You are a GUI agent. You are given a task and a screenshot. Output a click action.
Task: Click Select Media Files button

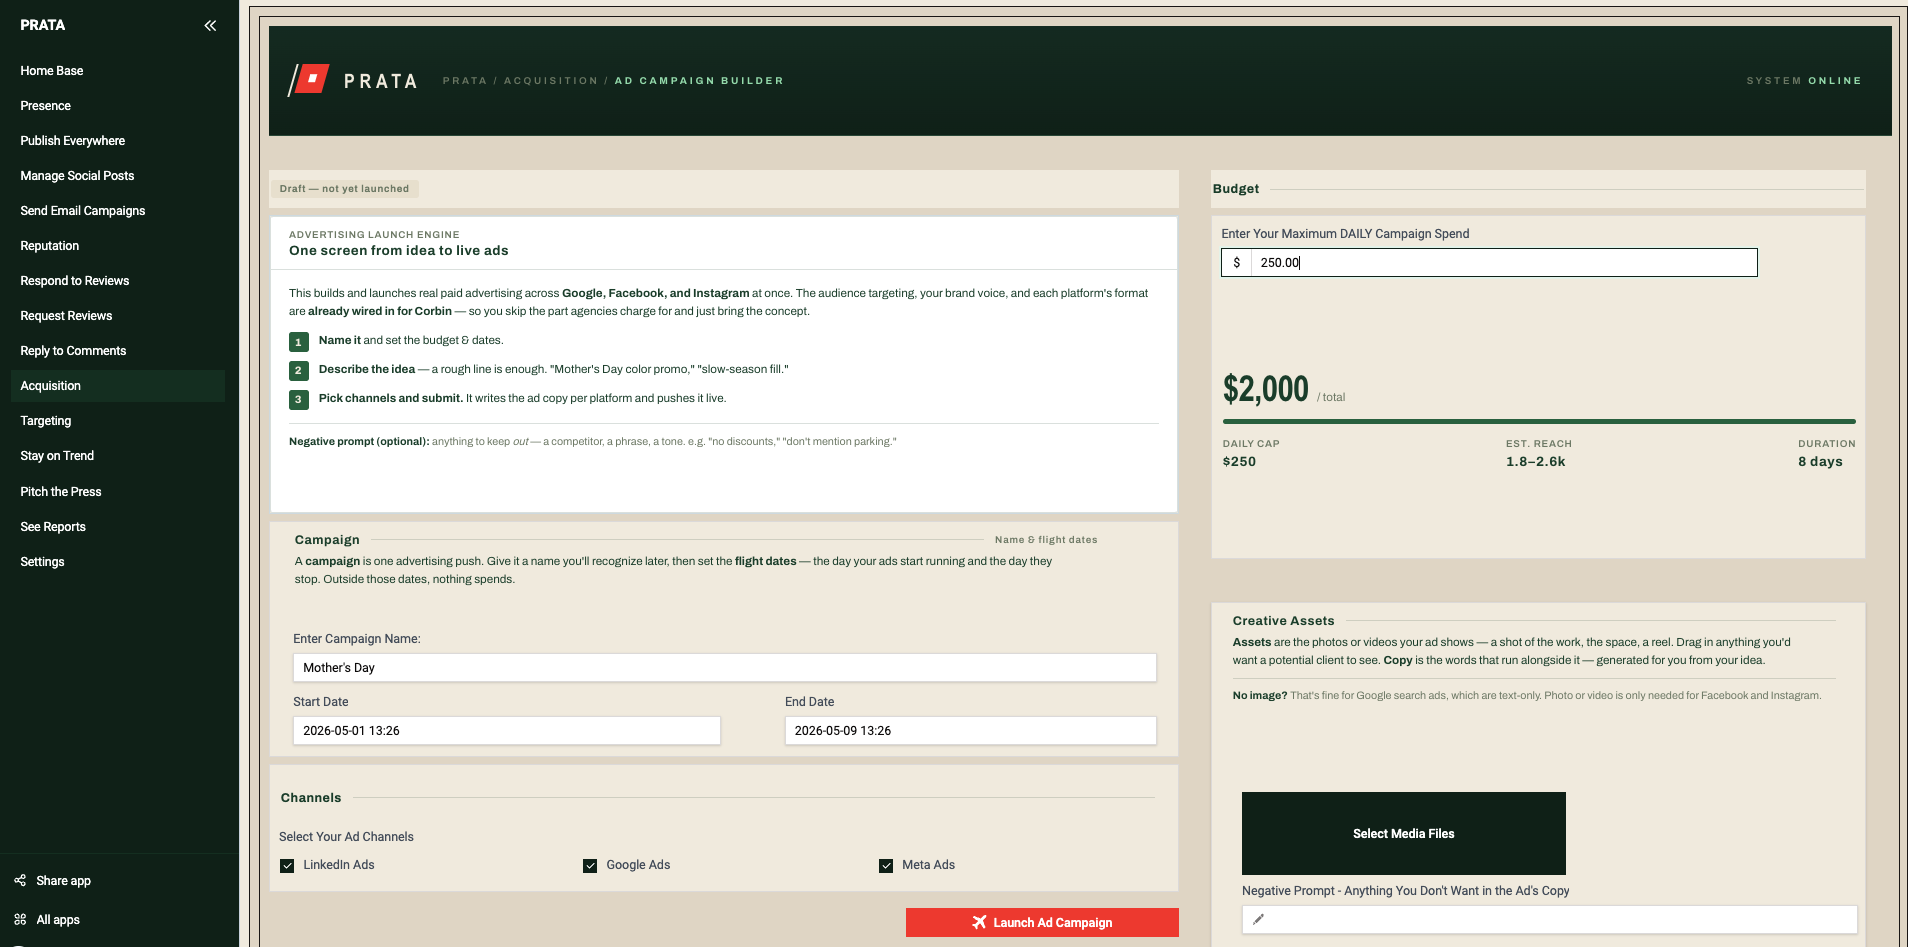1403,833
